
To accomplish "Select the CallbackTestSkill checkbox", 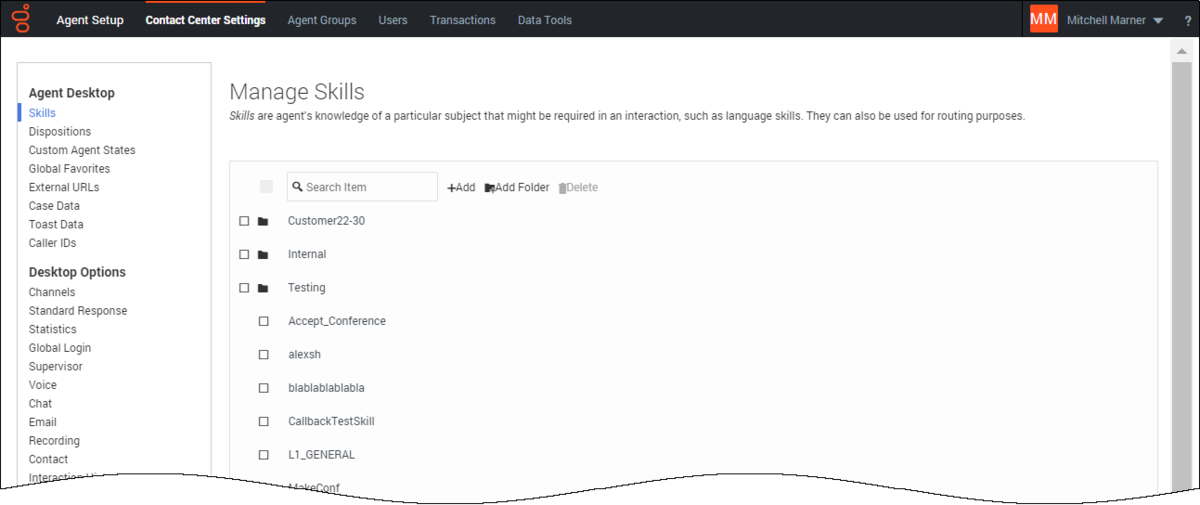I will pos(264,422).
